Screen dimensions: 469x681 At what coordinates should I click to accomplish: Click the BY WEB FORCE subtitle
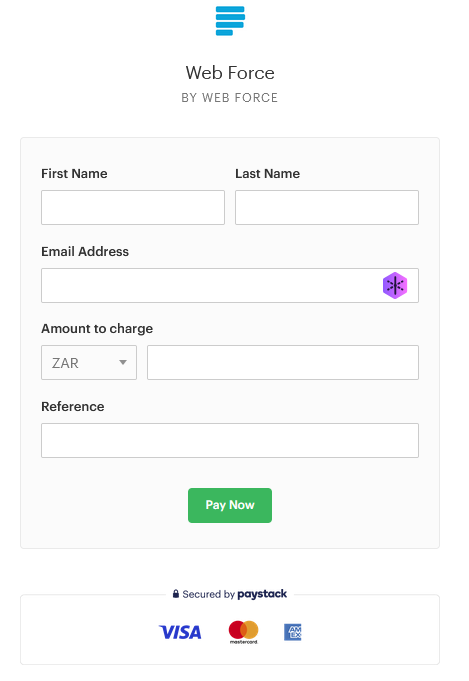[x=230, y=98]
